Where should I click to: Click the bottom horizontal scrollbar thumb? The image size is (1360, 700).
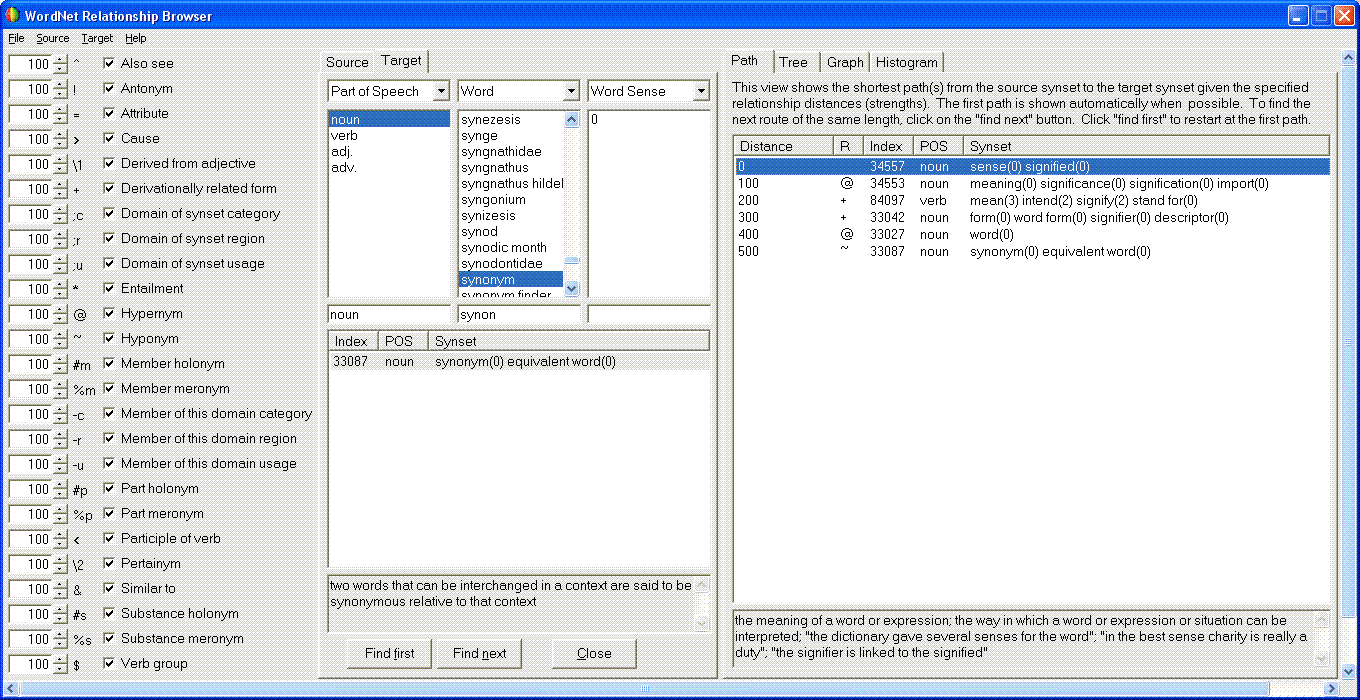(x=644, y=689)
